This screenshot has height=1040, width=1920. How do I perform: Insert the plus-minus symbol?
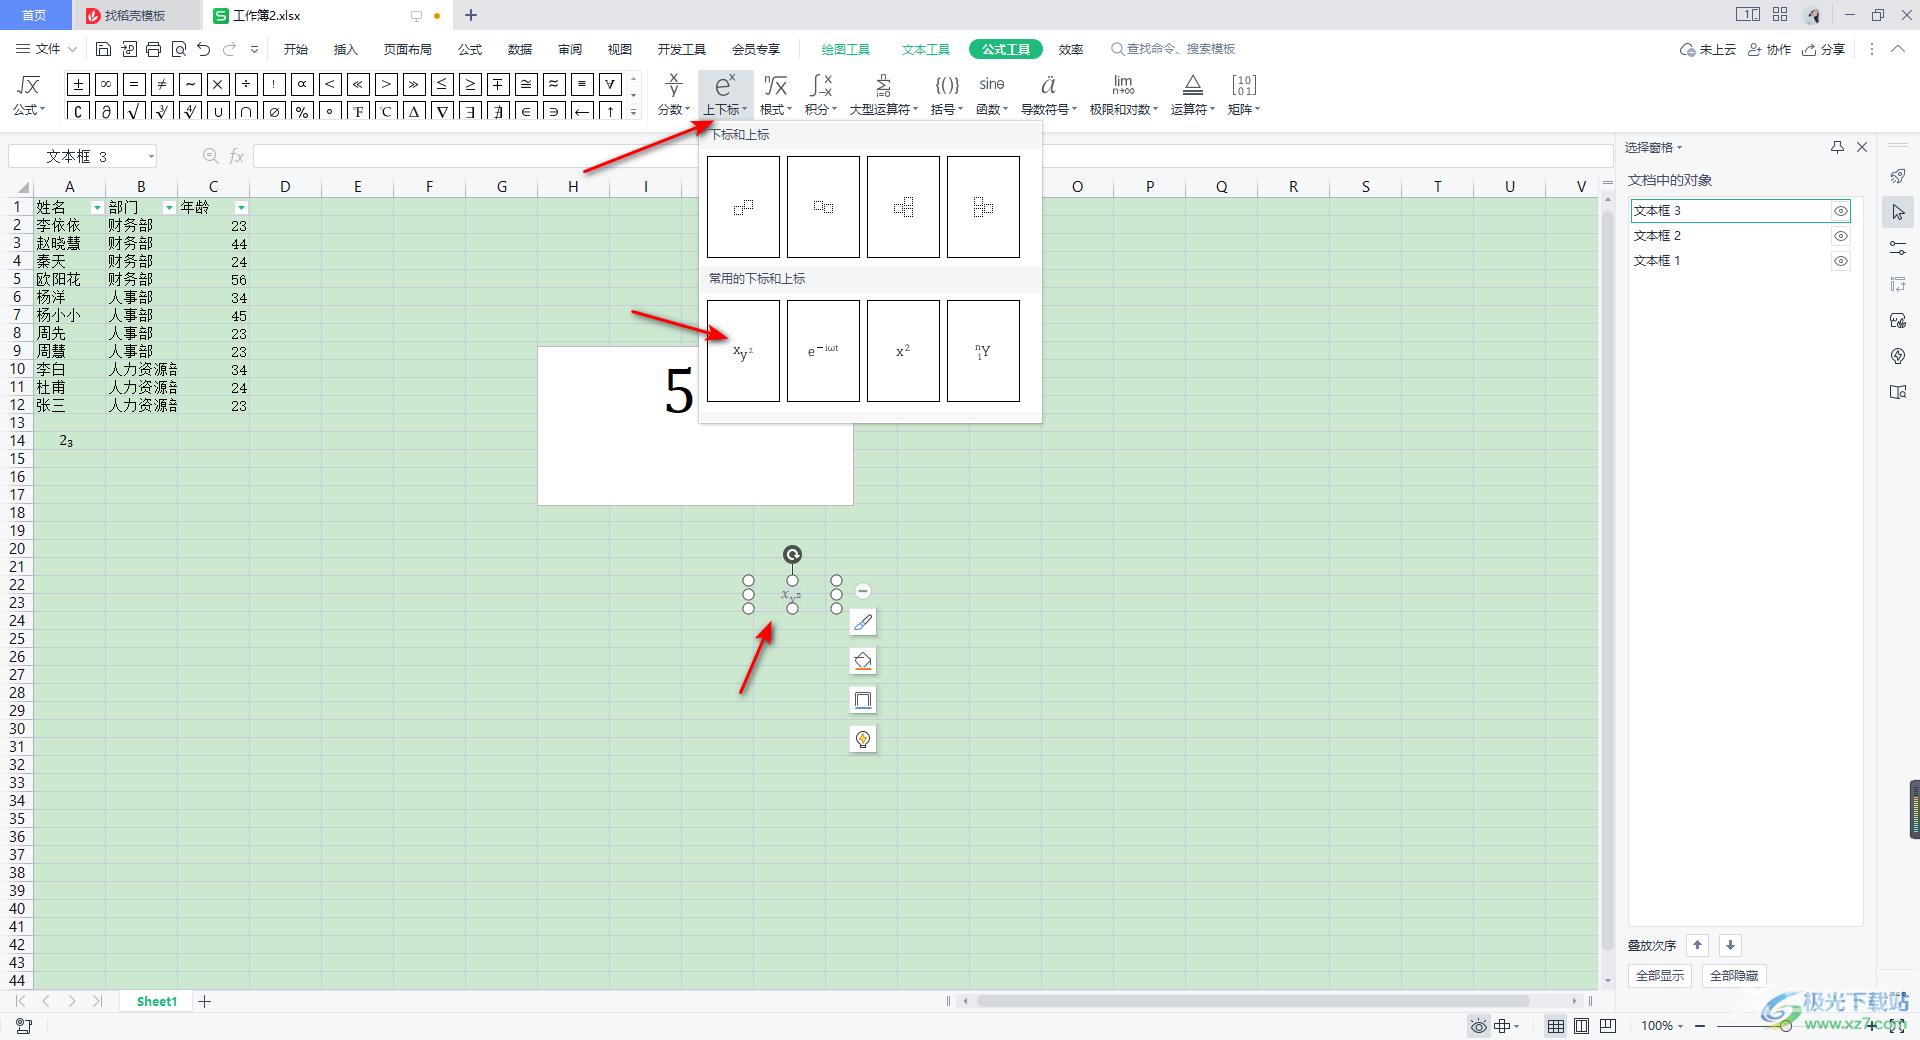pyautogui.click(x=78, y=85)
